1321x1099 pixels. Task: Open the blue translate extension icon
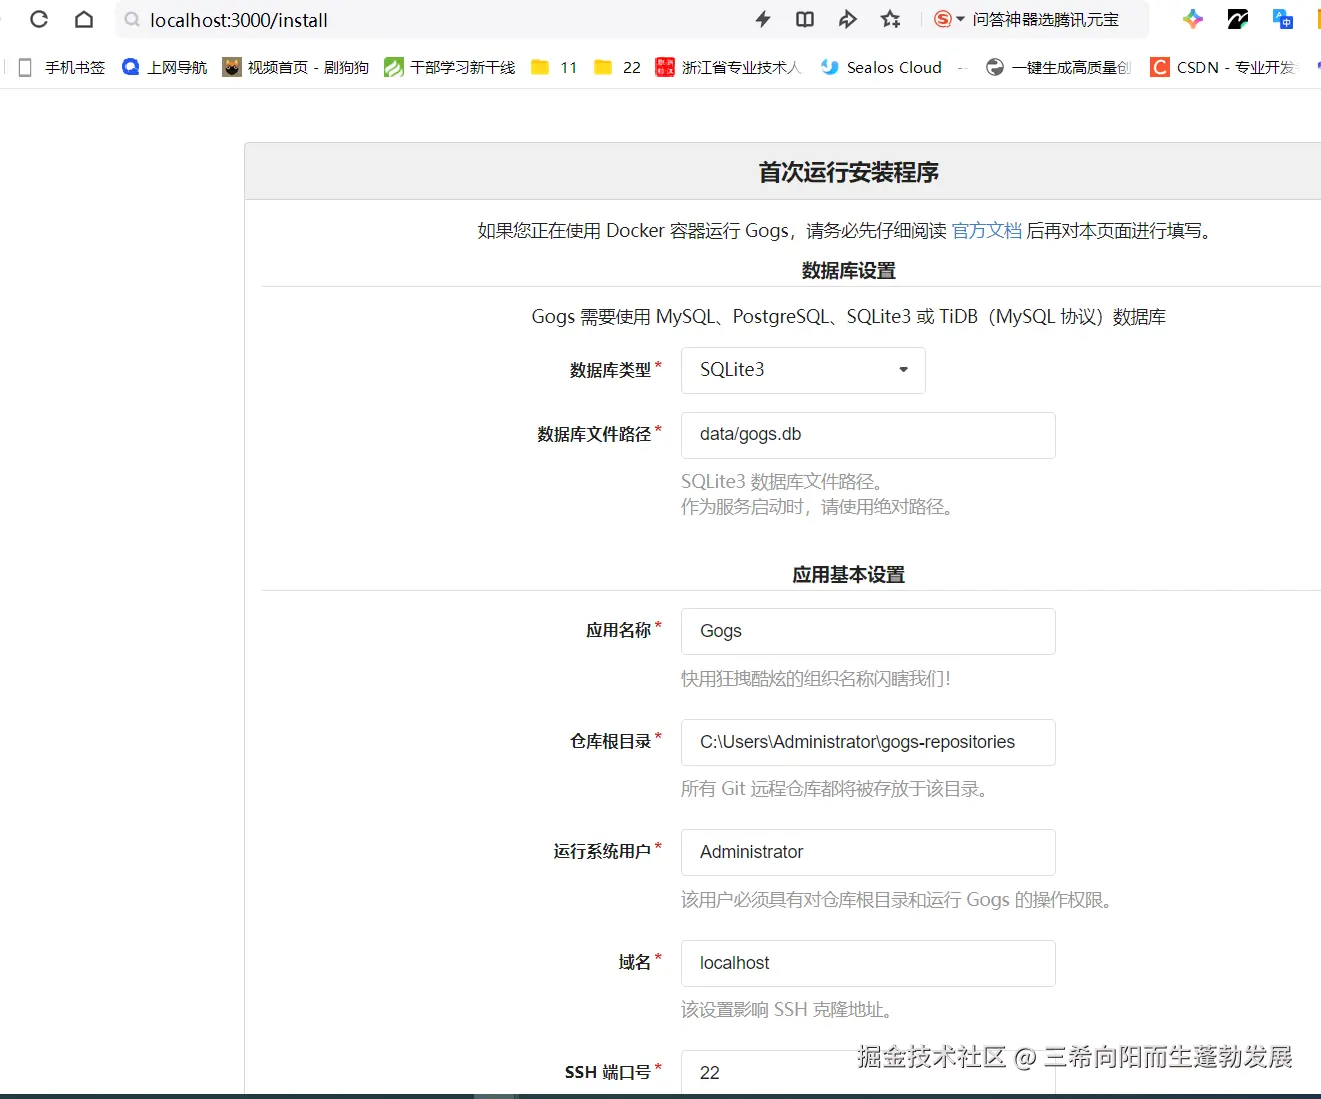1283,19
